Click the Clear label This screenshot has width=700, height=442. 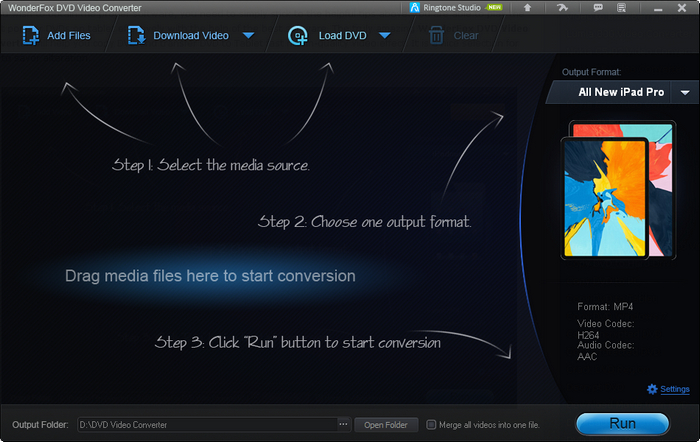[466, 35]
